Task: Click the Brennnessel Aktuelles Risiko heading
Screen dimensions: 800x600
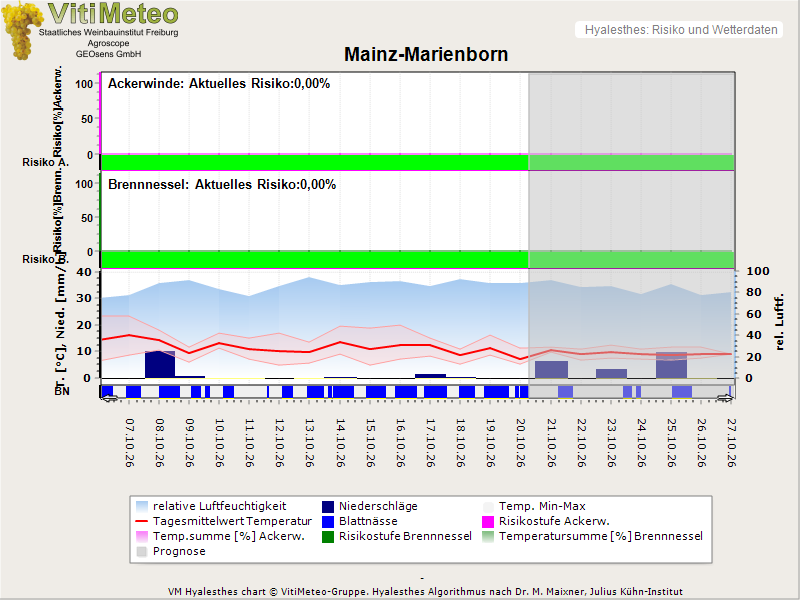Action: coord(222,185)
